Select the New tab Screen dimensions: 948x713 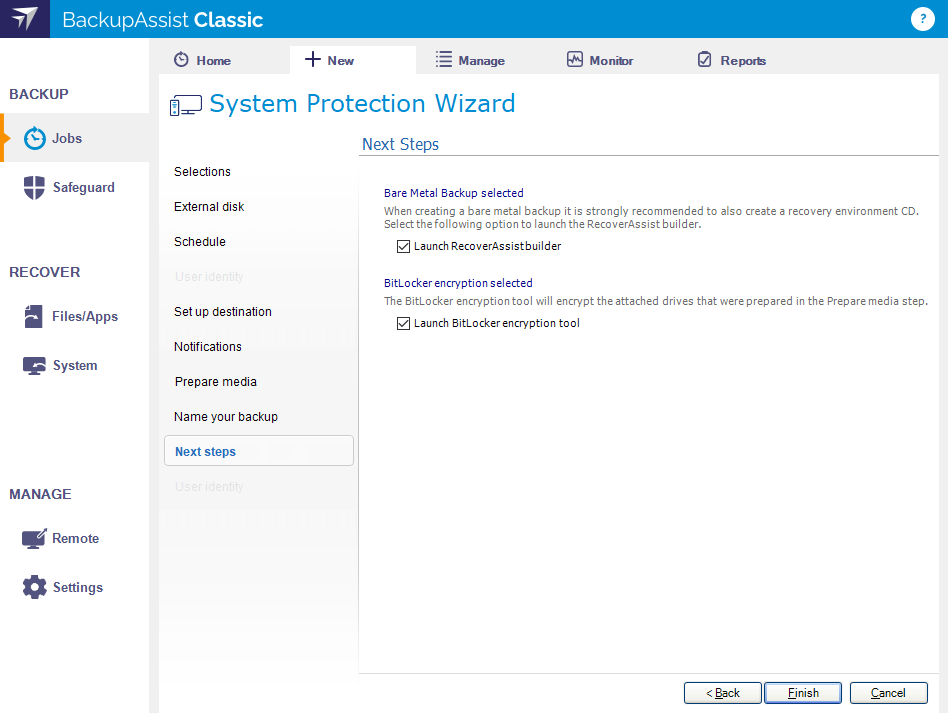coord(353,60)
